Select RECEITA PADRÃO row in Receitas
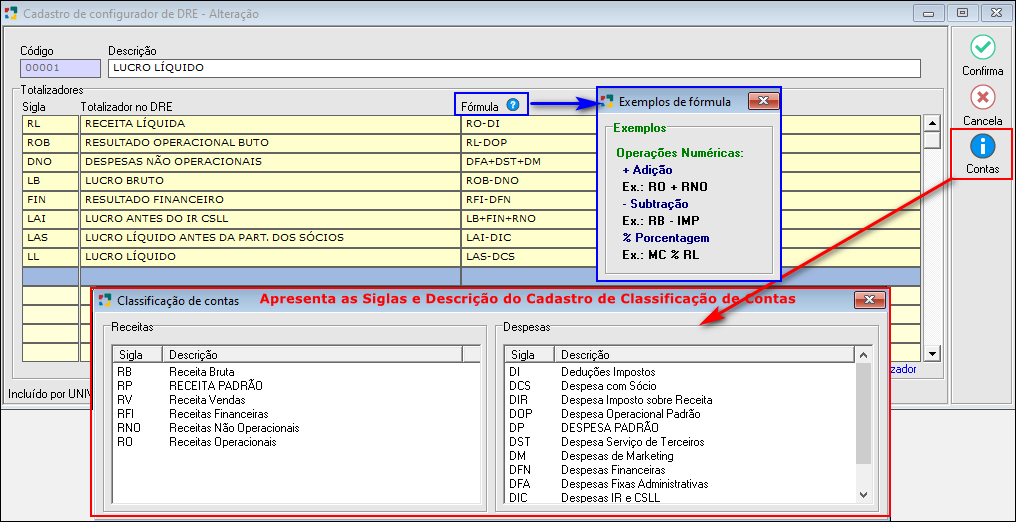Viewport: 1016px width, 522px height. click(x=296, y=386)
